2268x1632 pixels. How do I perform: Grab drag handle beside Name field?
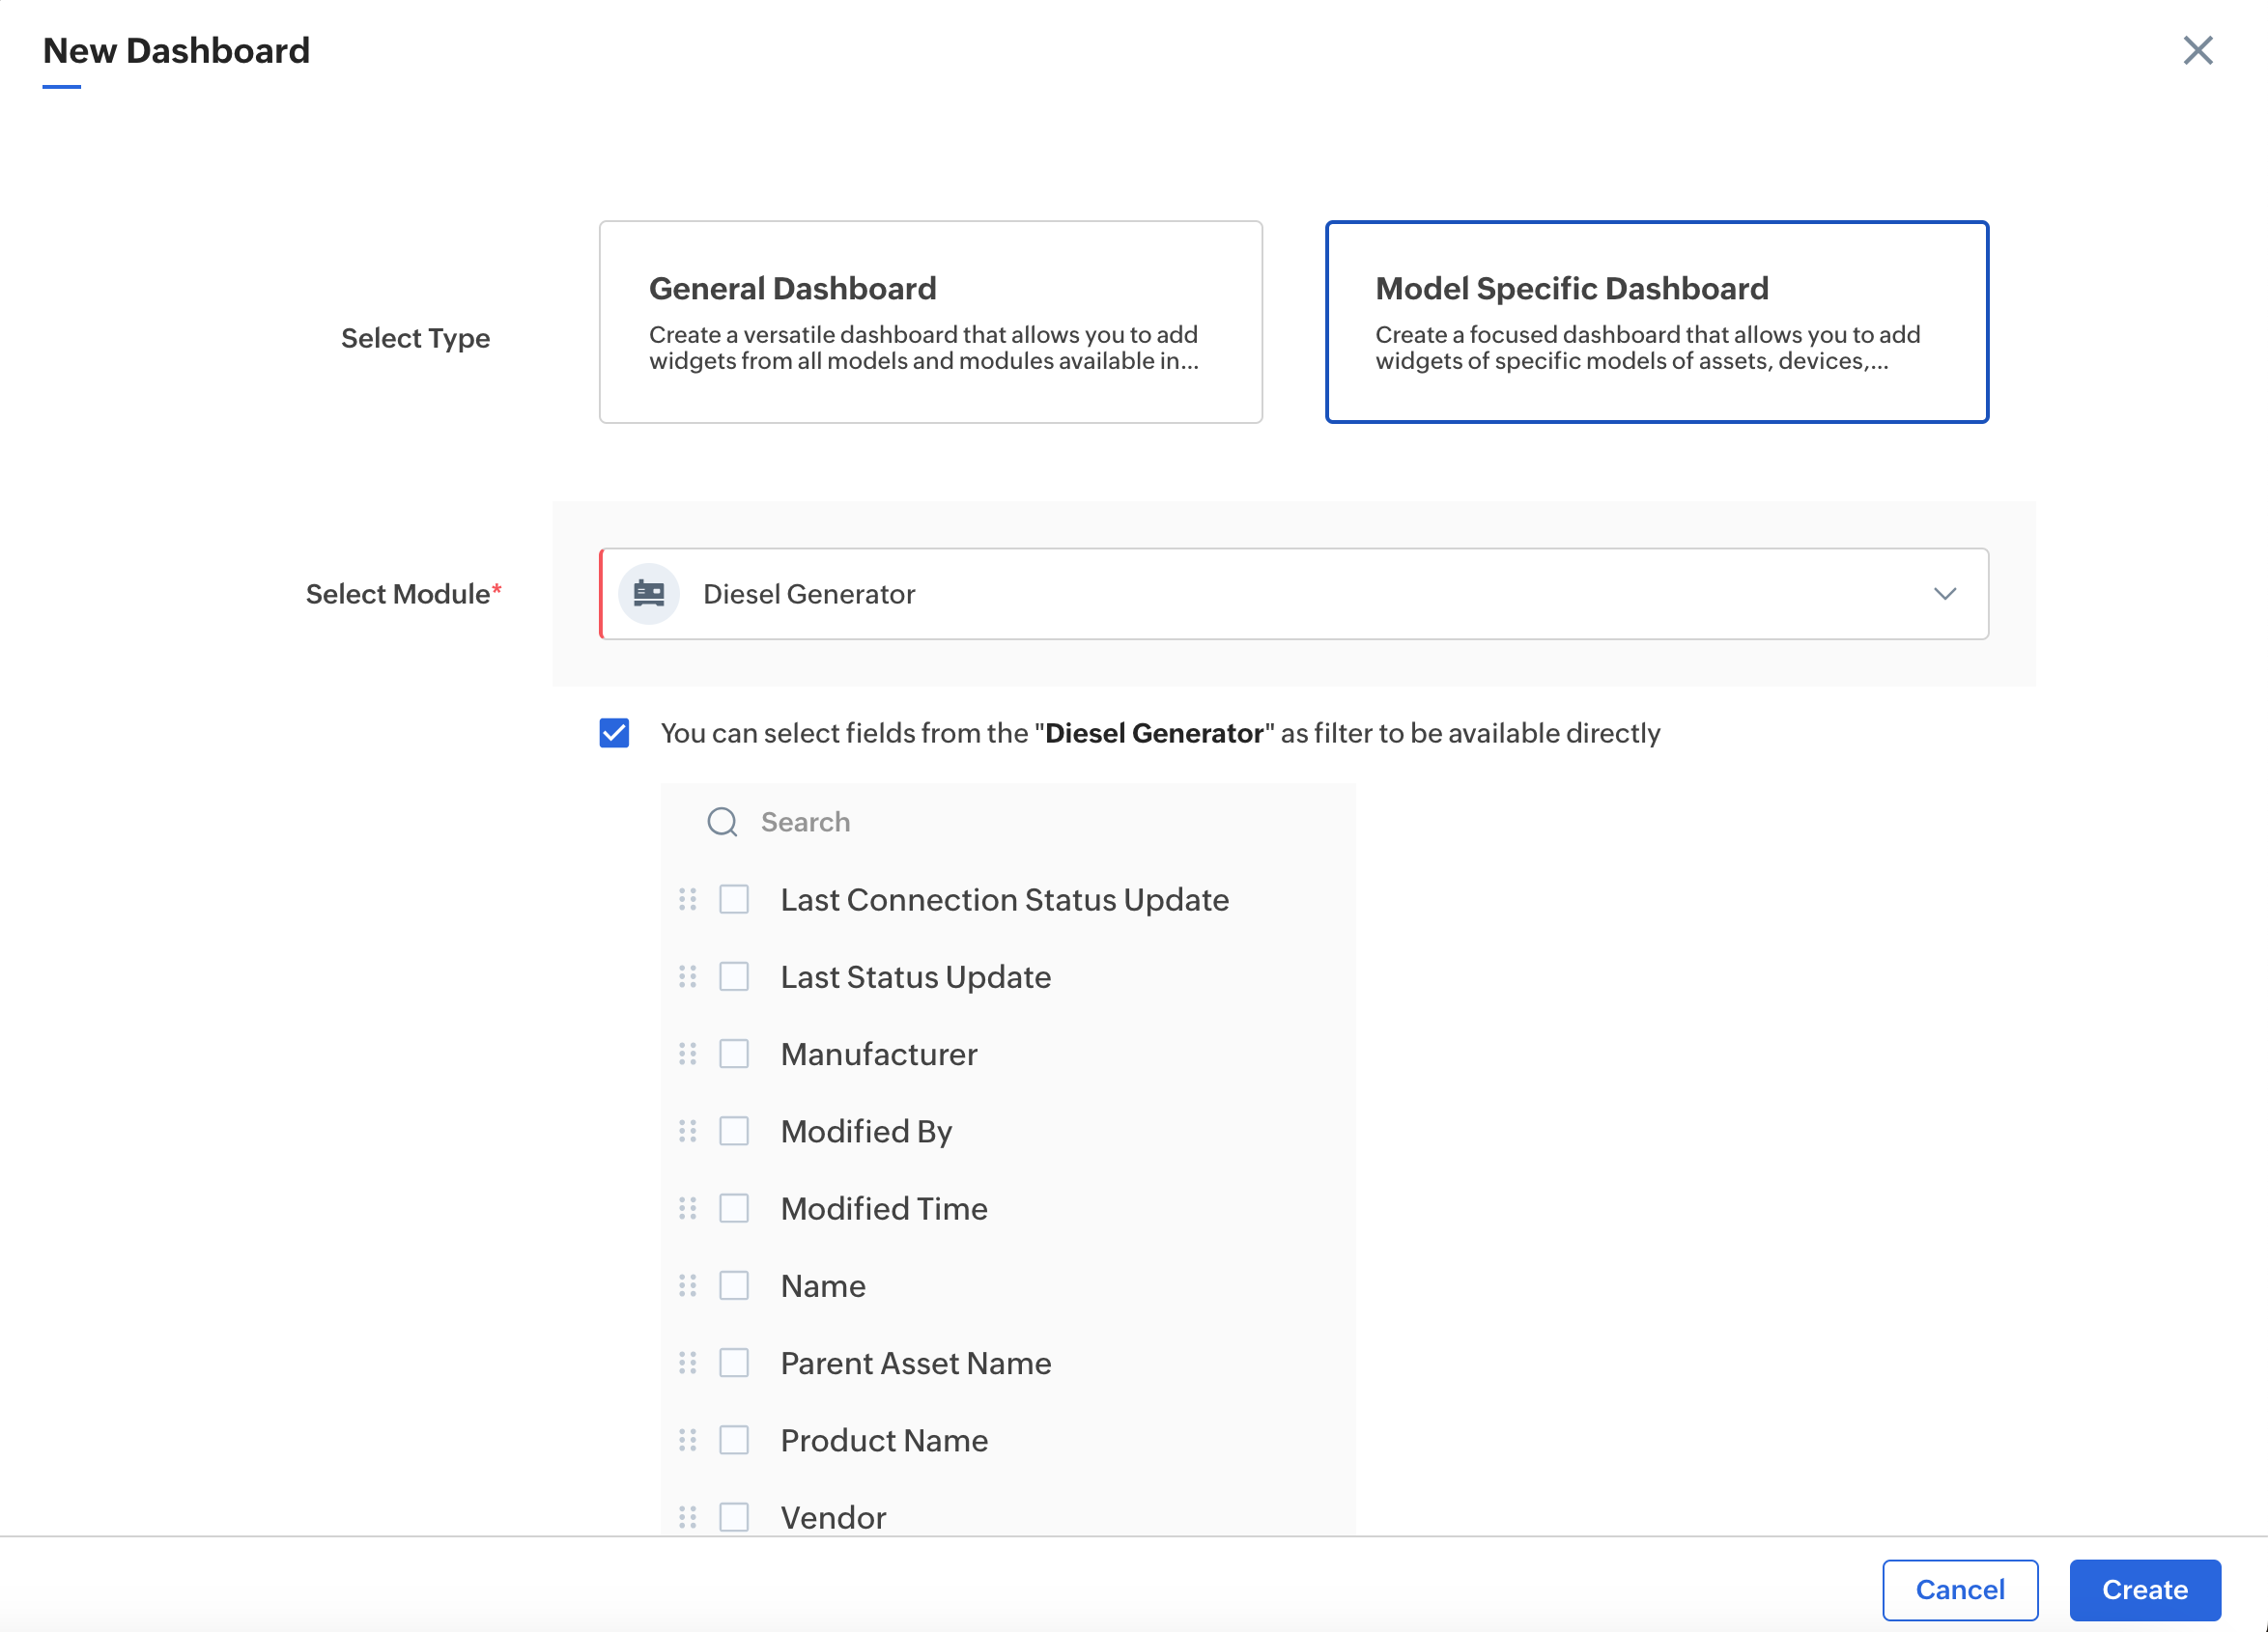(x=688, y=1285)
